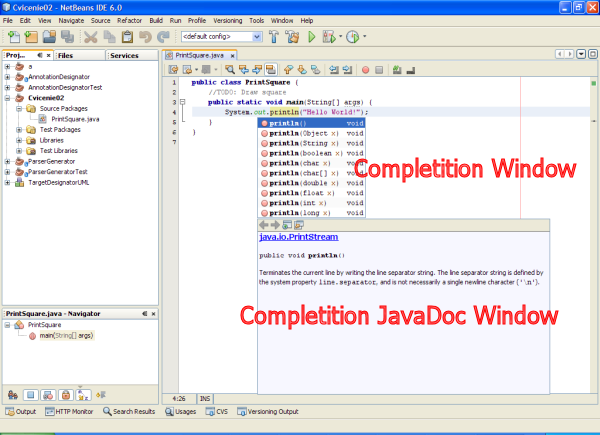Open the java.io.PrintStream link
600x435 pixels.
(x=298, y=237)
